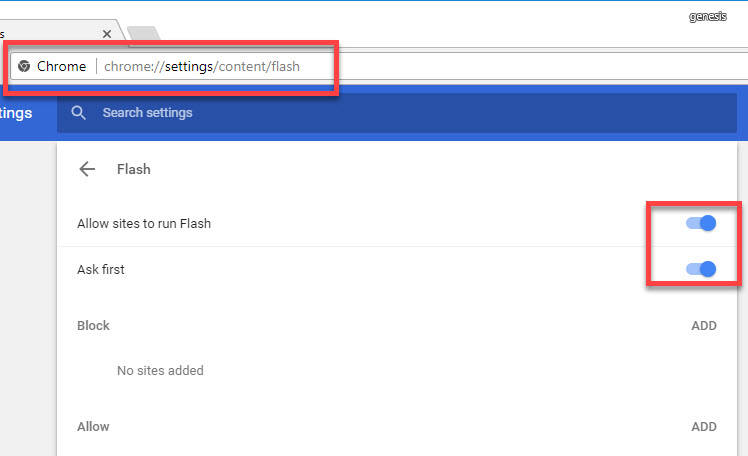748x456 pixels.
Task: Click the Flash page heading
Action: click(x=134, y=169)
